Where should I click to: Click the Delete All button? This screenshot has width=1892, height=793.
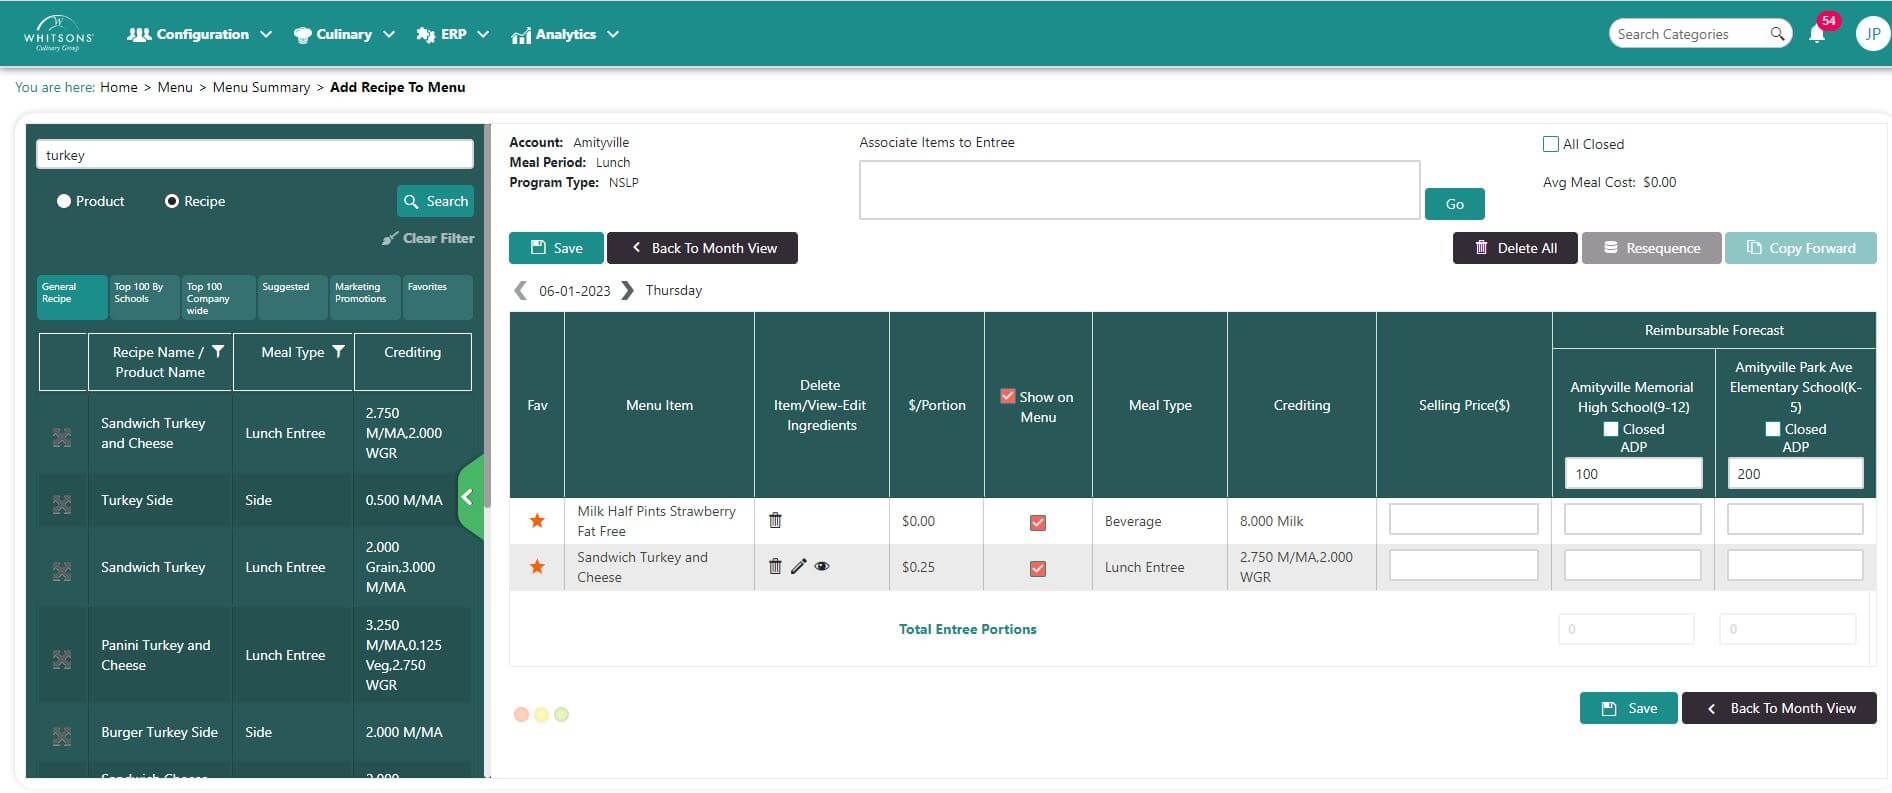click(x=1515, y=248)
